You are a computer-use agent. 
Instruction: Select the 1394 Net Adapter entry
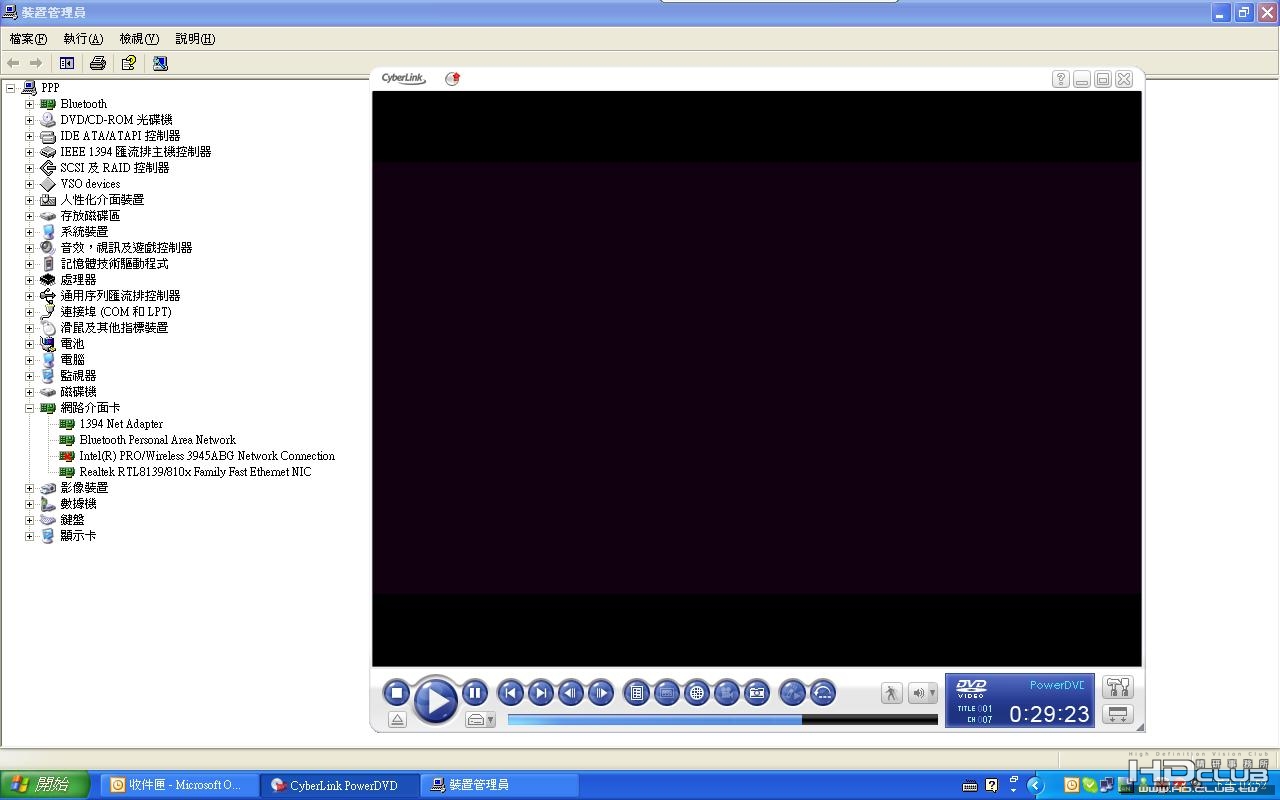coord(121,424)
